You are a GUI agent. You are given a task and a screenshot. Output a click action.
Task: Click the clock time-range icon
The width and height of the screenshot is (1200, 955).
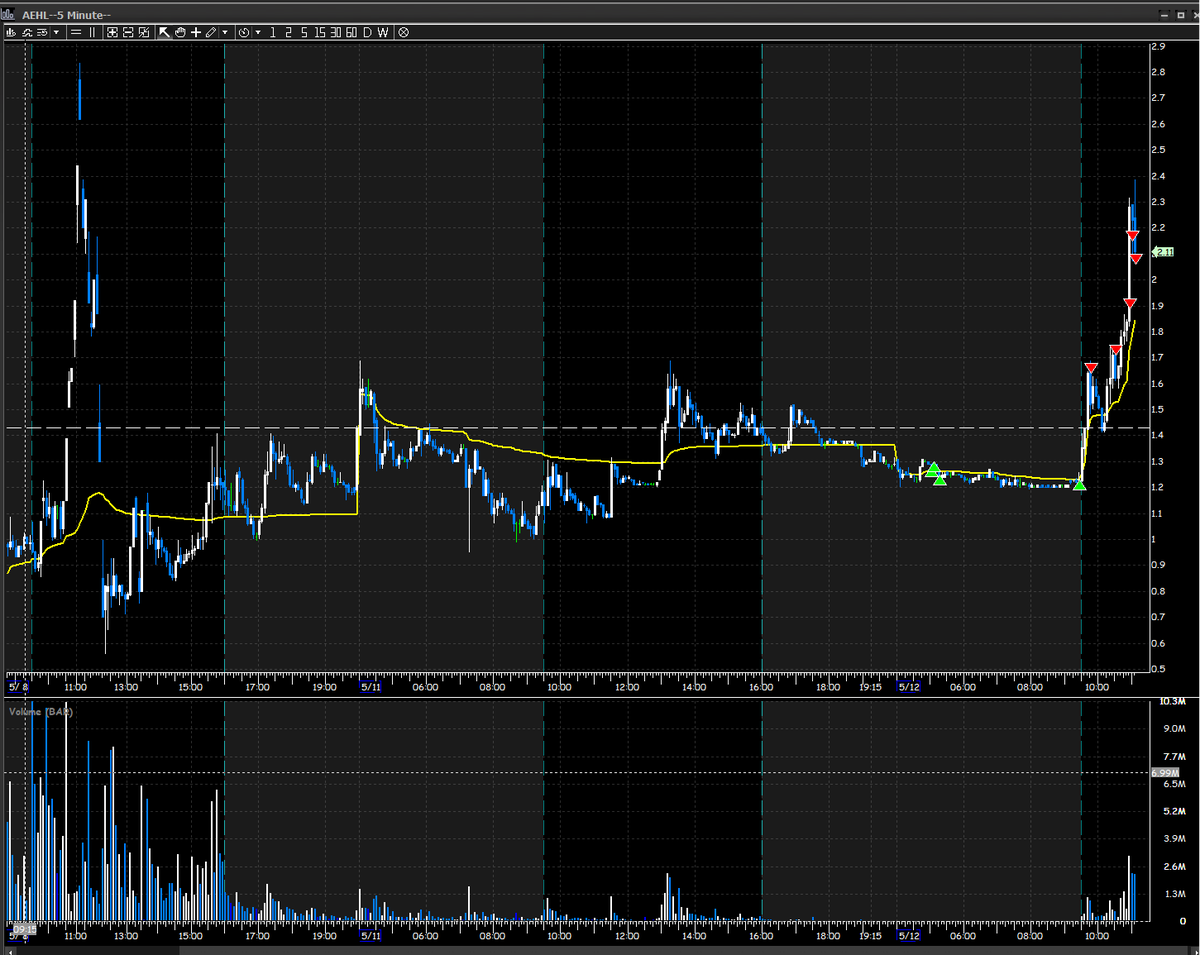[x=244, y=32]
